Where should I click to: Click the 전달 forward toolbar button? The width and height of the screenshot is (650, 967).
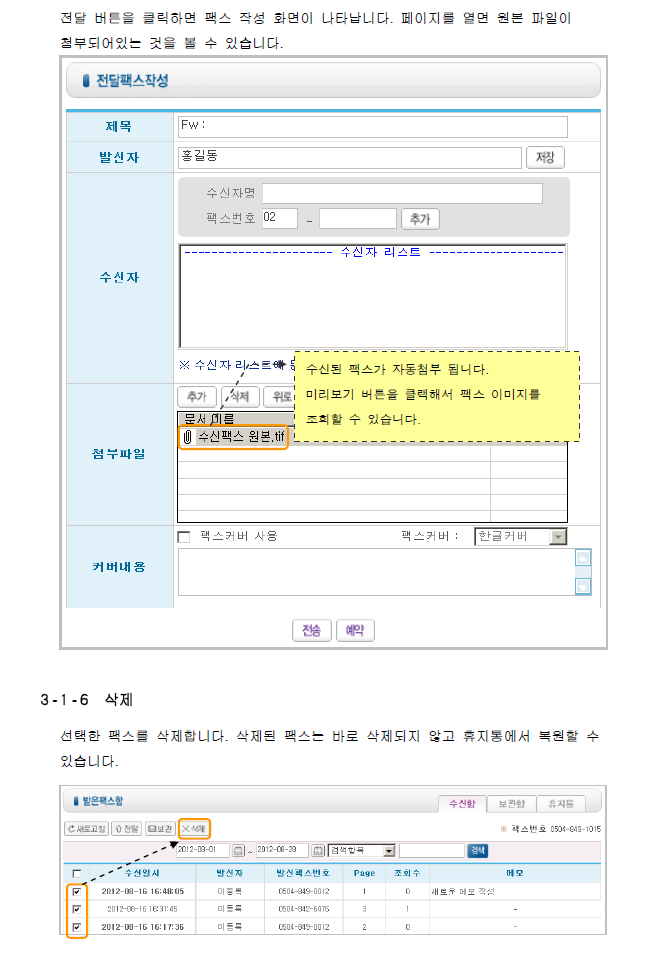tap(126, 828)
